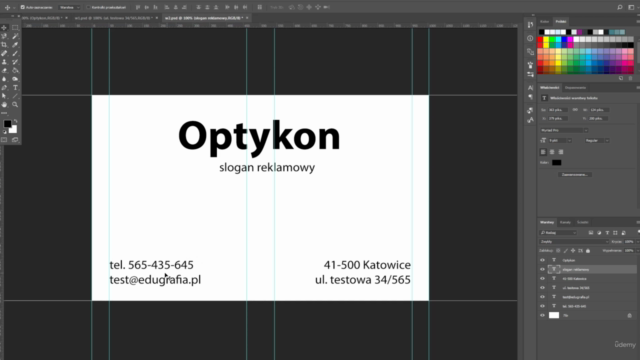Image resolution: width=640 pixels, height=360 pixels.
Task: Left-align text in Properties panel
Action: coord(543,152)
